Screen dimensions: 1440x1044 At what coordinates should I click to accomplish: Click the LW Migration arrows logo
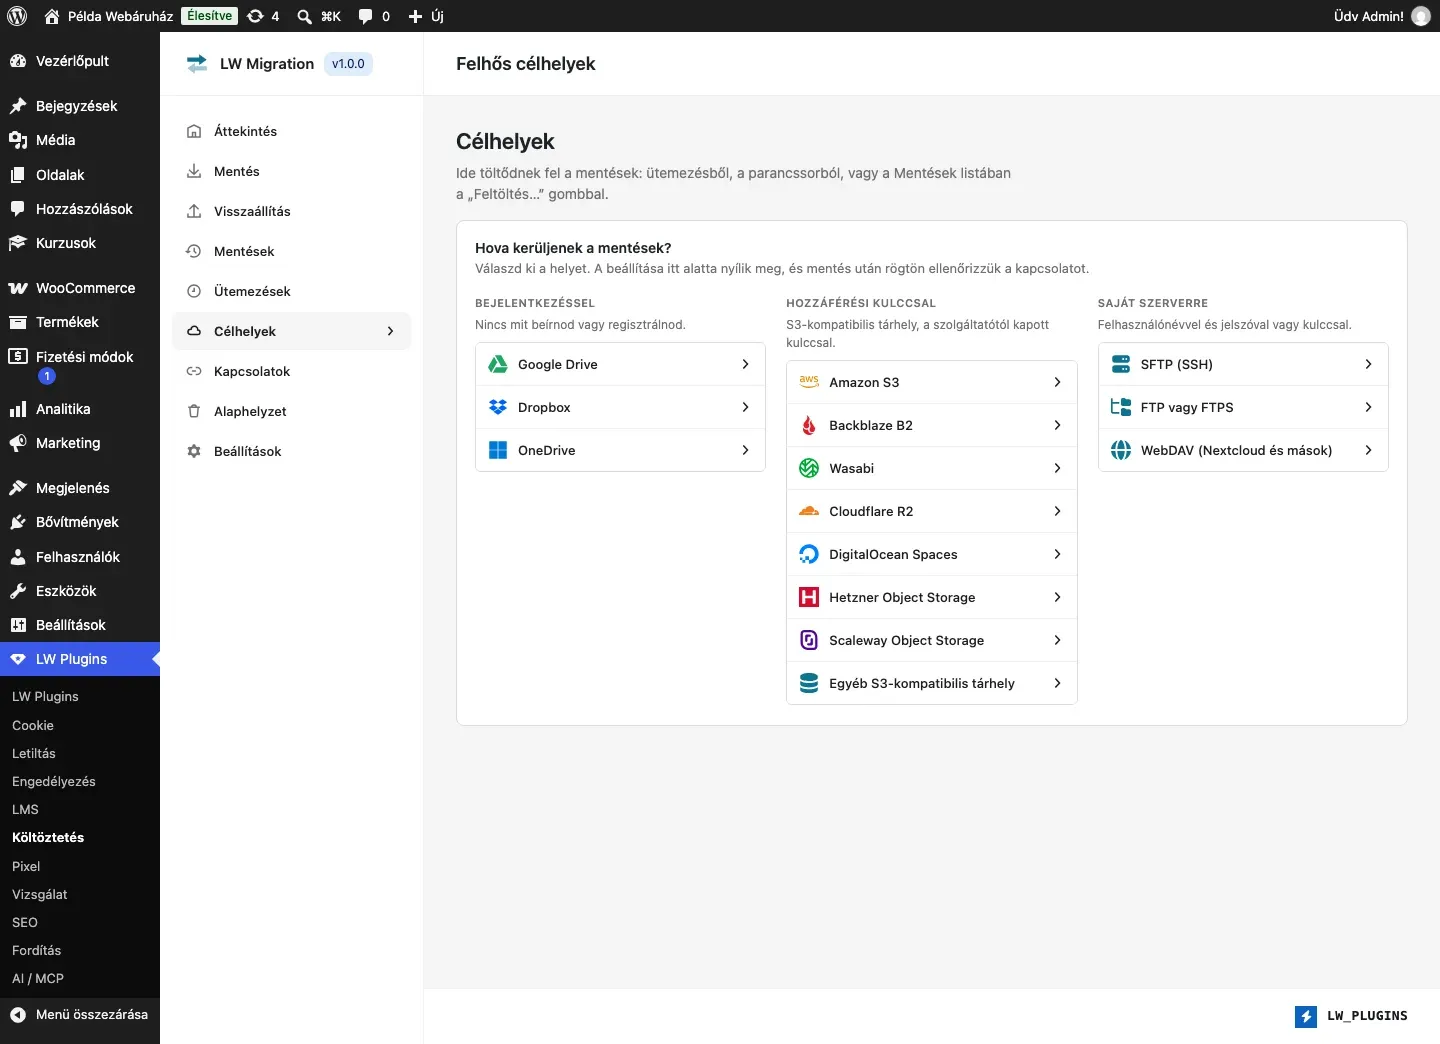[196, 64]
